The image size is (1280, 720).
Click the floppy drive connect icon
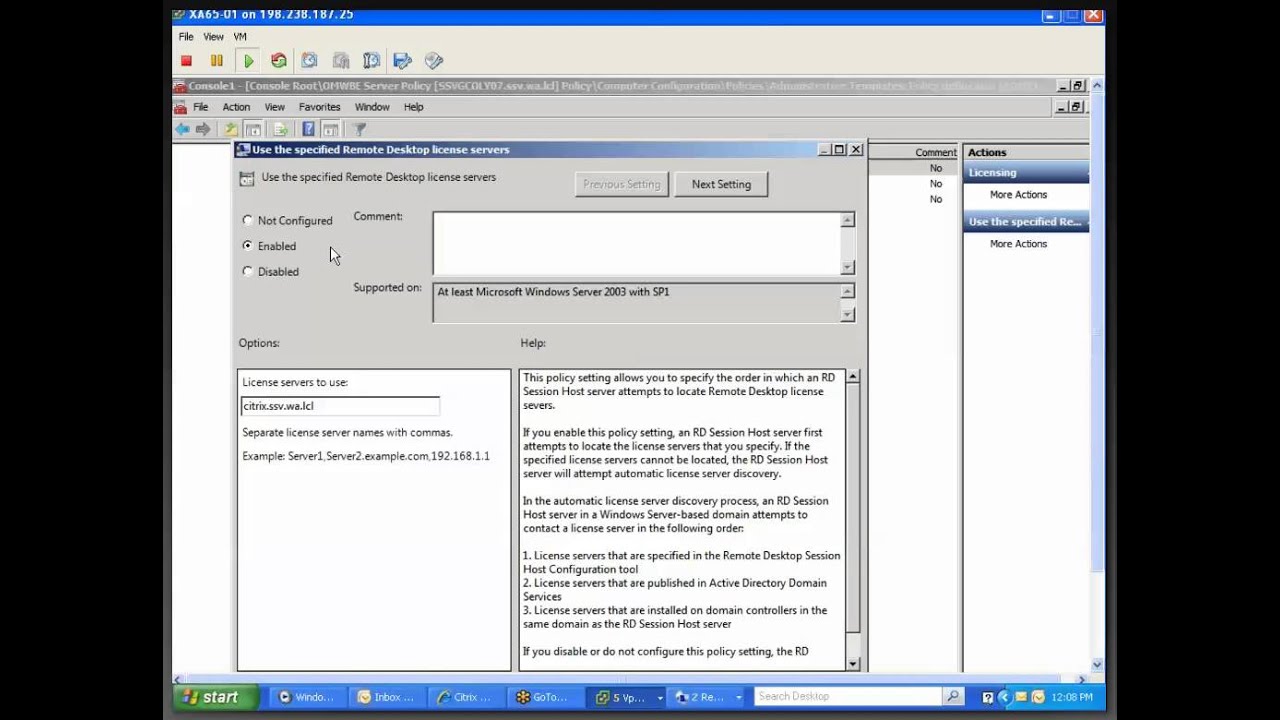click(x=403, y=61)
